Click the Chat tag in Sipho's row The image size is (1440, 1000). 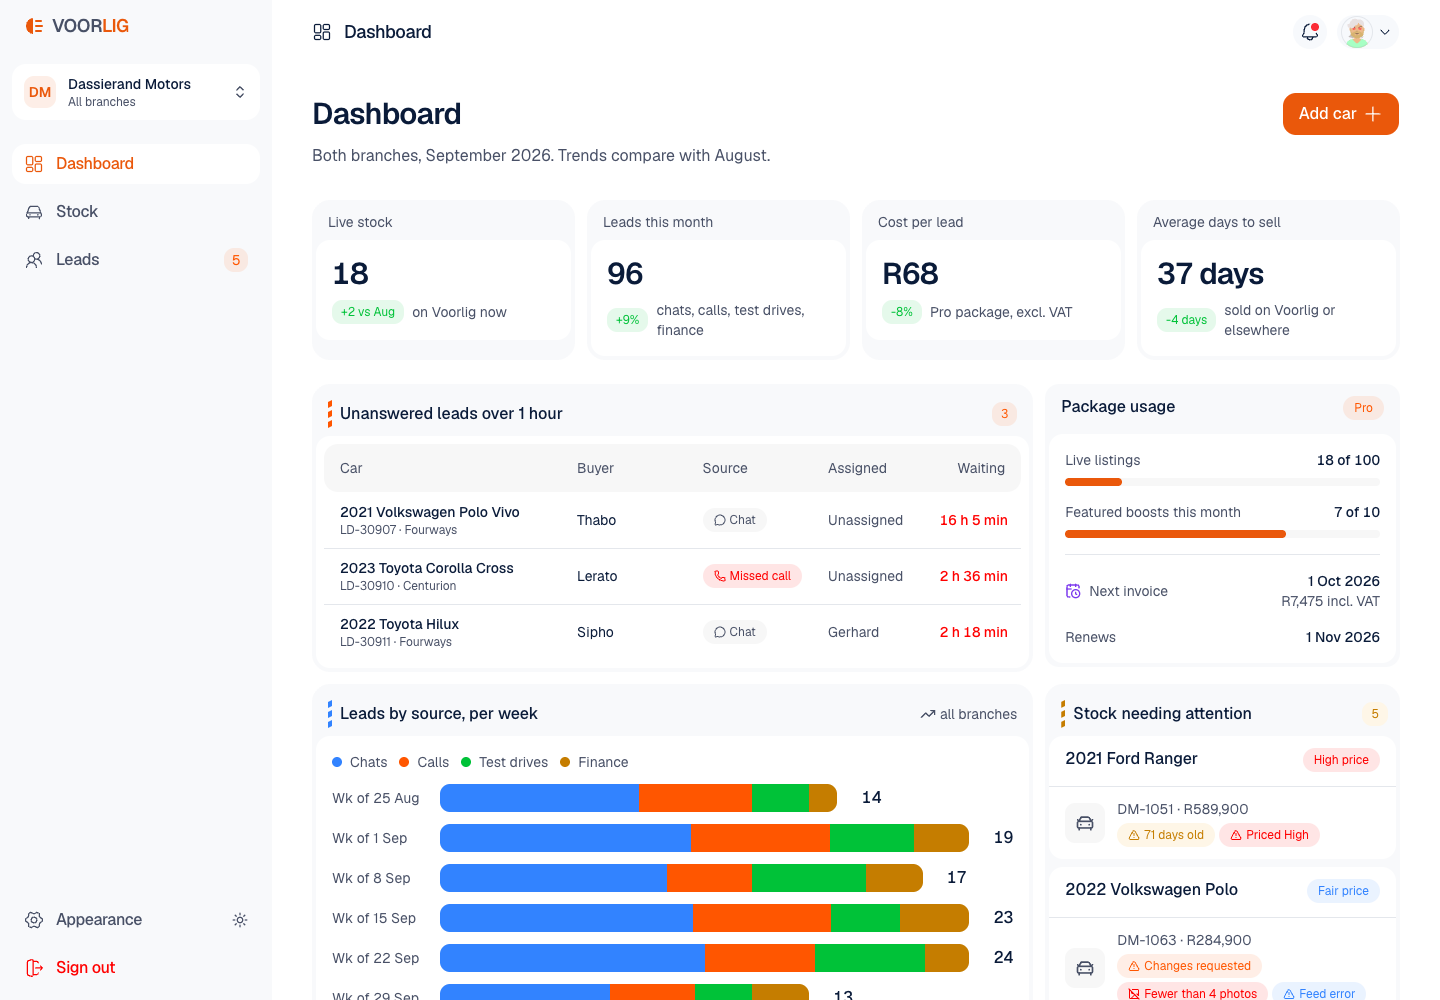(x=735, y=632)
